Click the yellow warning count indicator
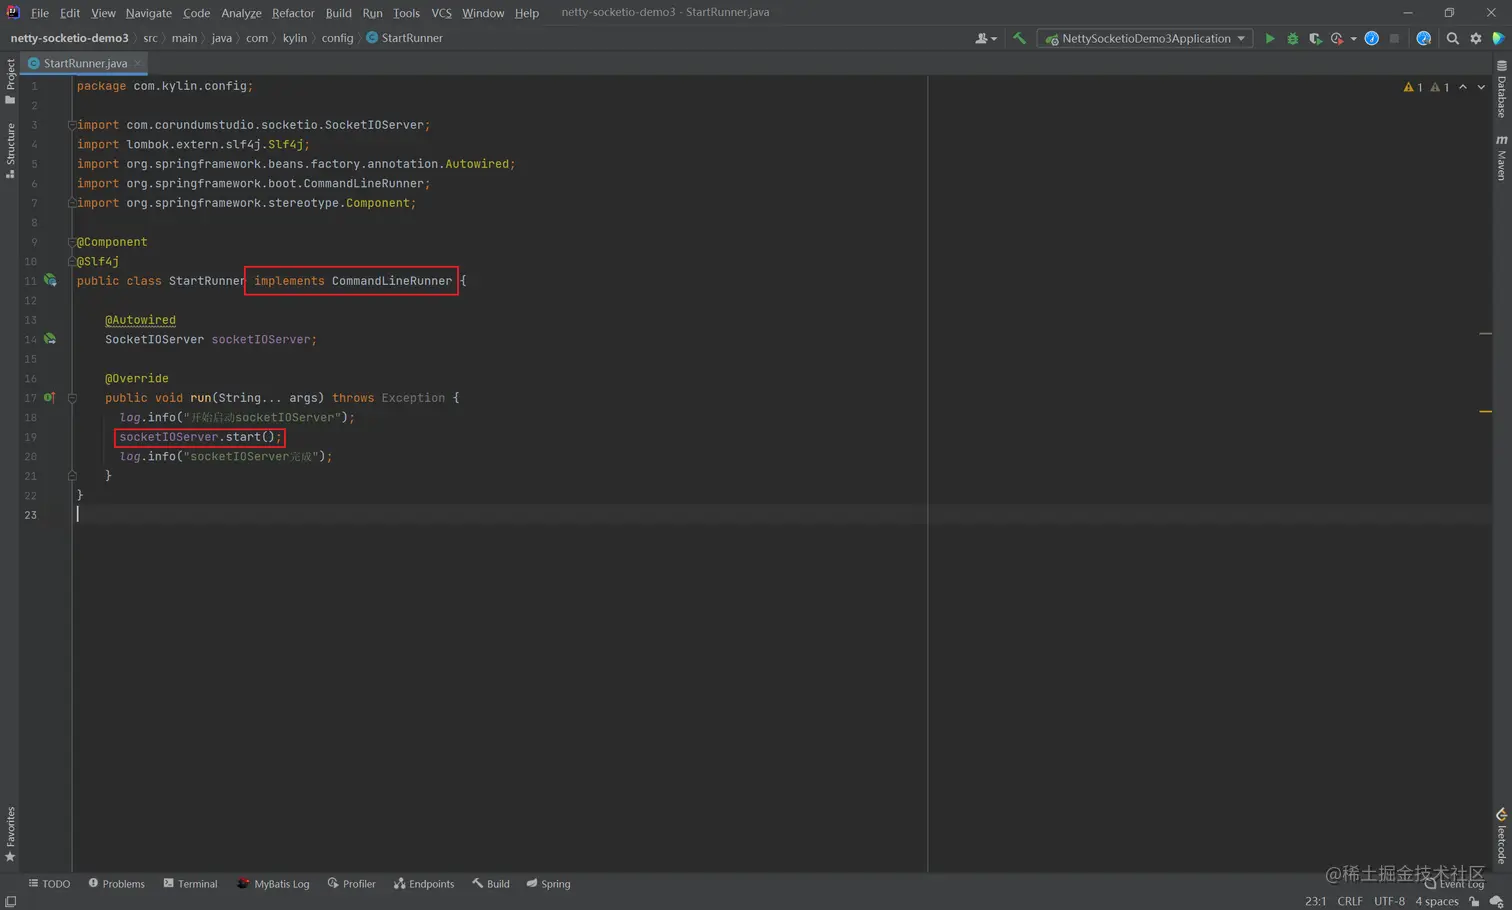The width and height of the screenshot is (1512, 910). click(1413, 87)
